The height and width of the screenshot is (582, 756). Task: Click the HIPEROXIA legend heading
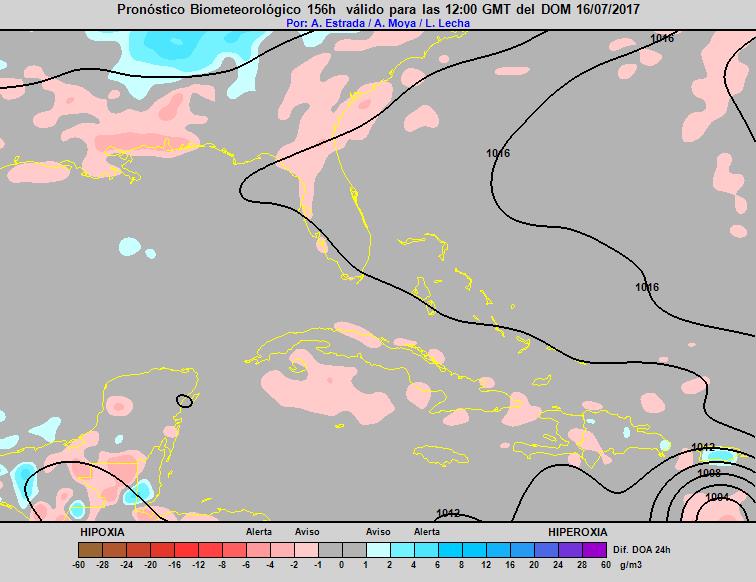(578, 532)
